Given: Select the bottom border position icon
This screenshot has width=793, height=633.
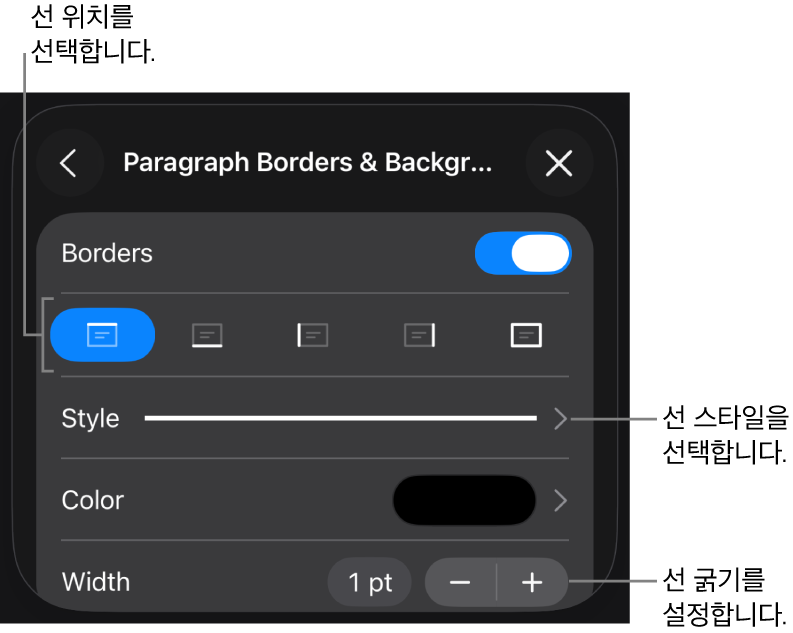Looking at the screenshot, I should (207, 335).
